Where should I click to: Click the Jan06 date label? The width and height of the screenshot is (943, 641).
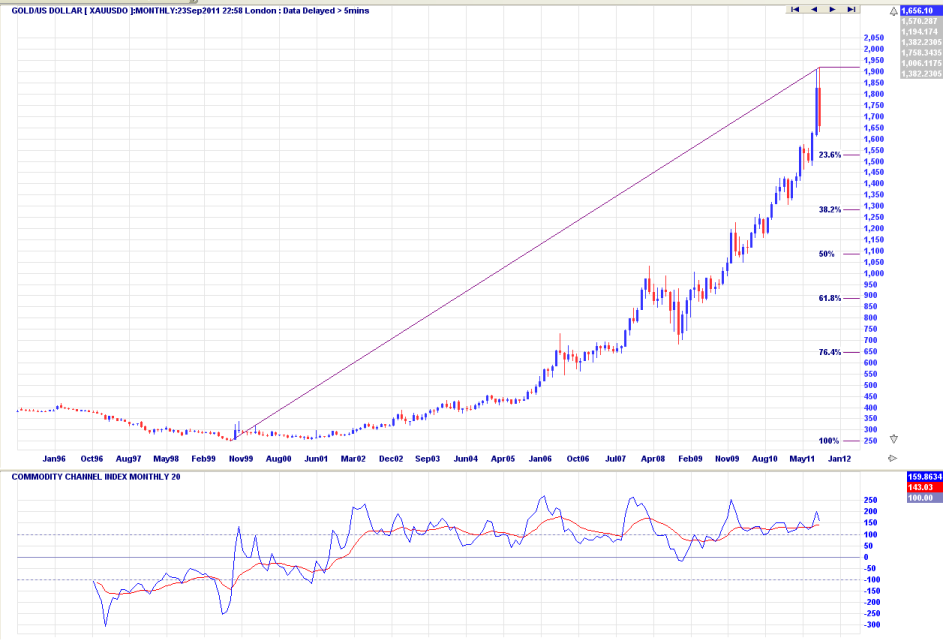[540, 459]
